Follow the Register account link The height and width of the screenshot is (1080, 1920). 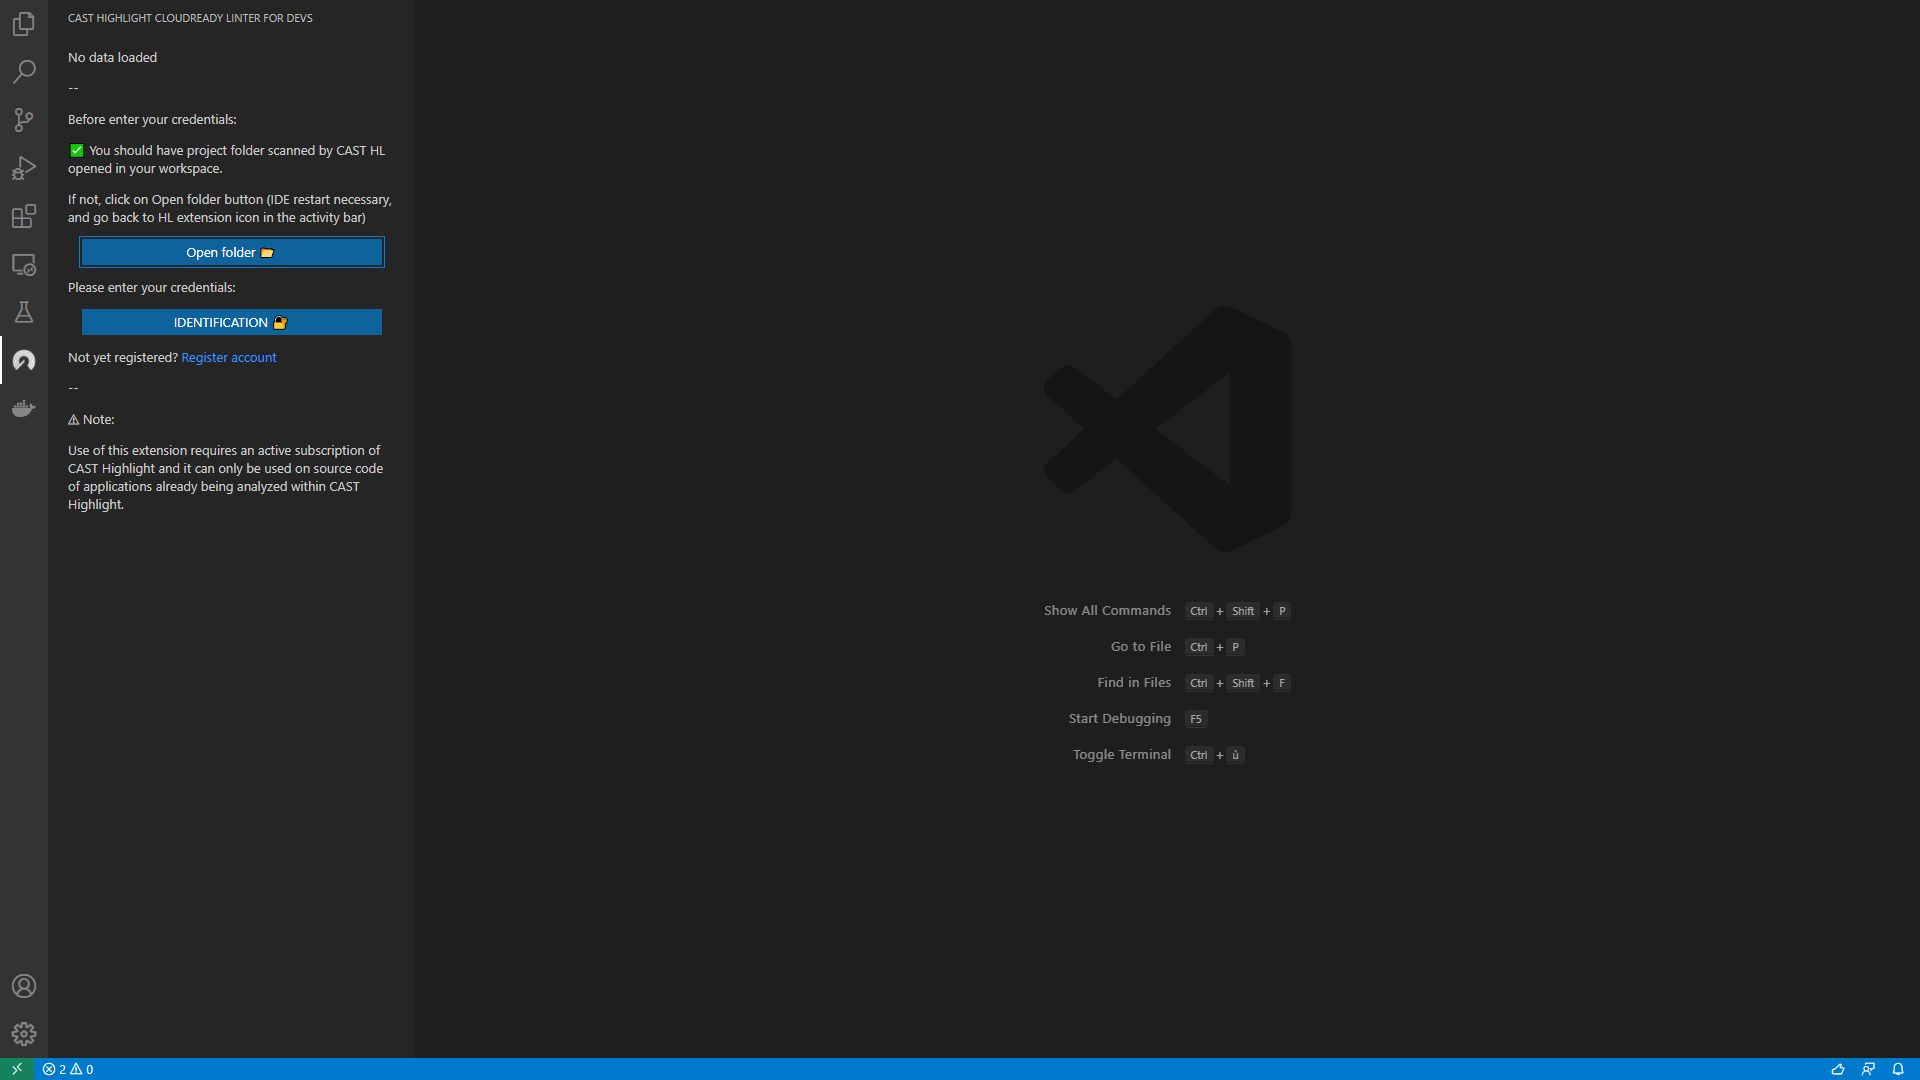click(228, 357)
